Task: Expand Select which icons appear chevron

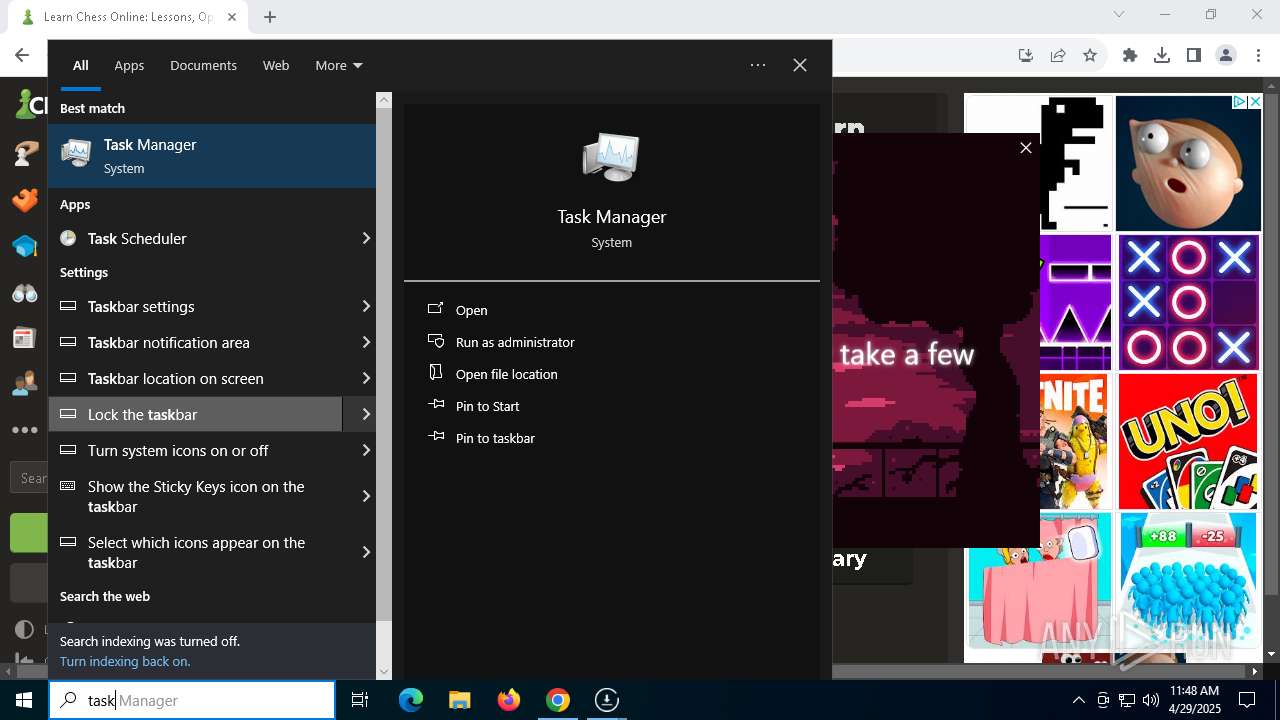Action: [x=365, y=552]
